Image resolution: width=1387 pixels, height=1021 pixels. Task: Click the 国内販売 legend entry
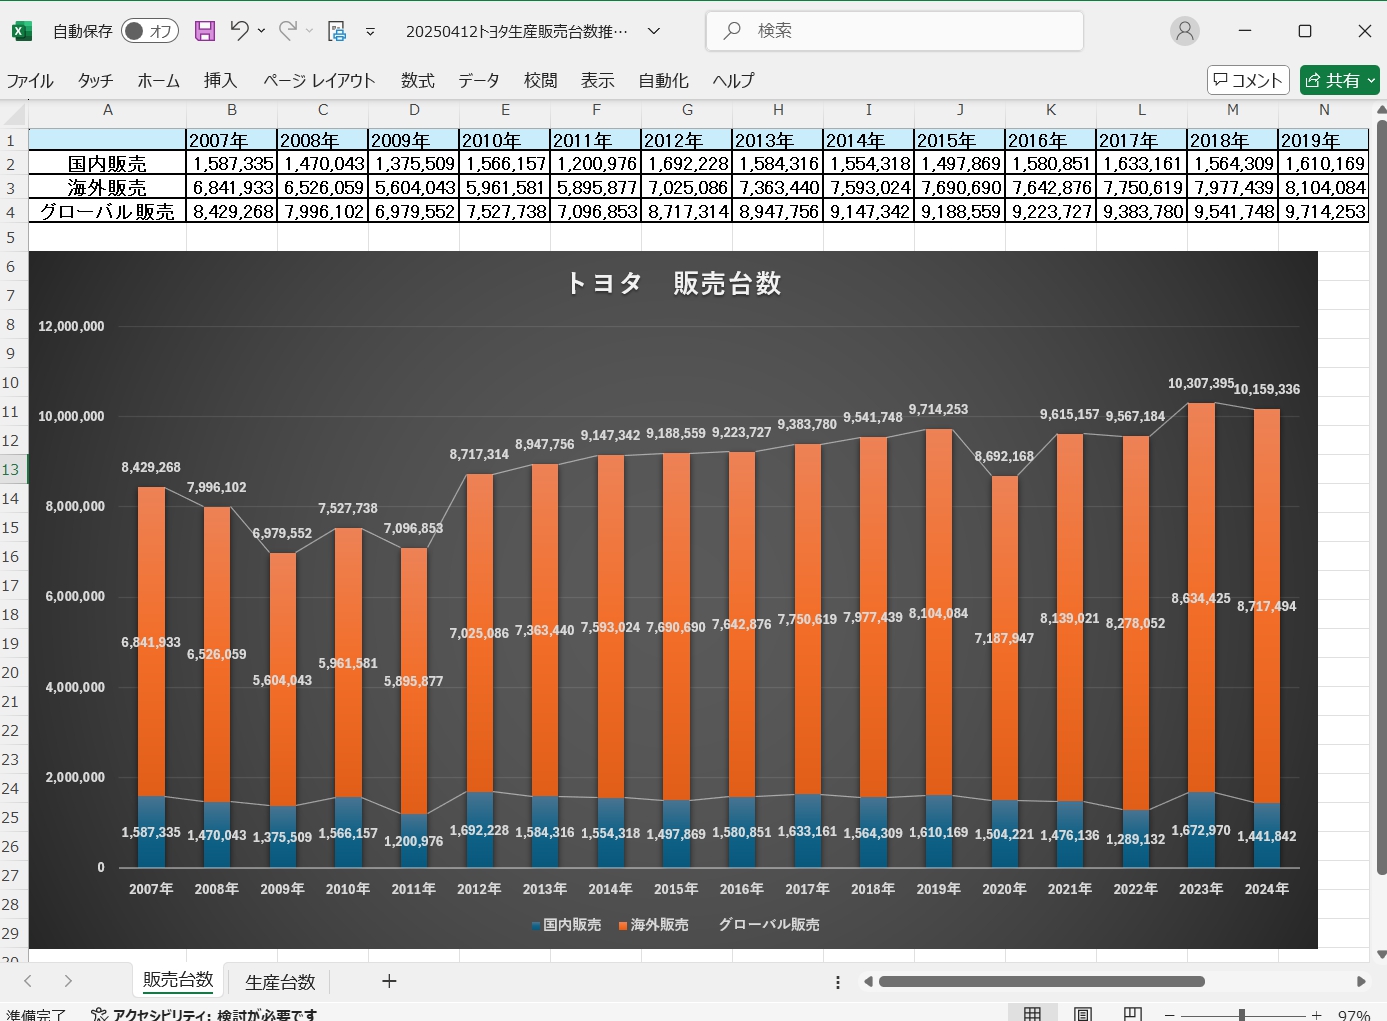pyautogui.click(x=566, y=925)
